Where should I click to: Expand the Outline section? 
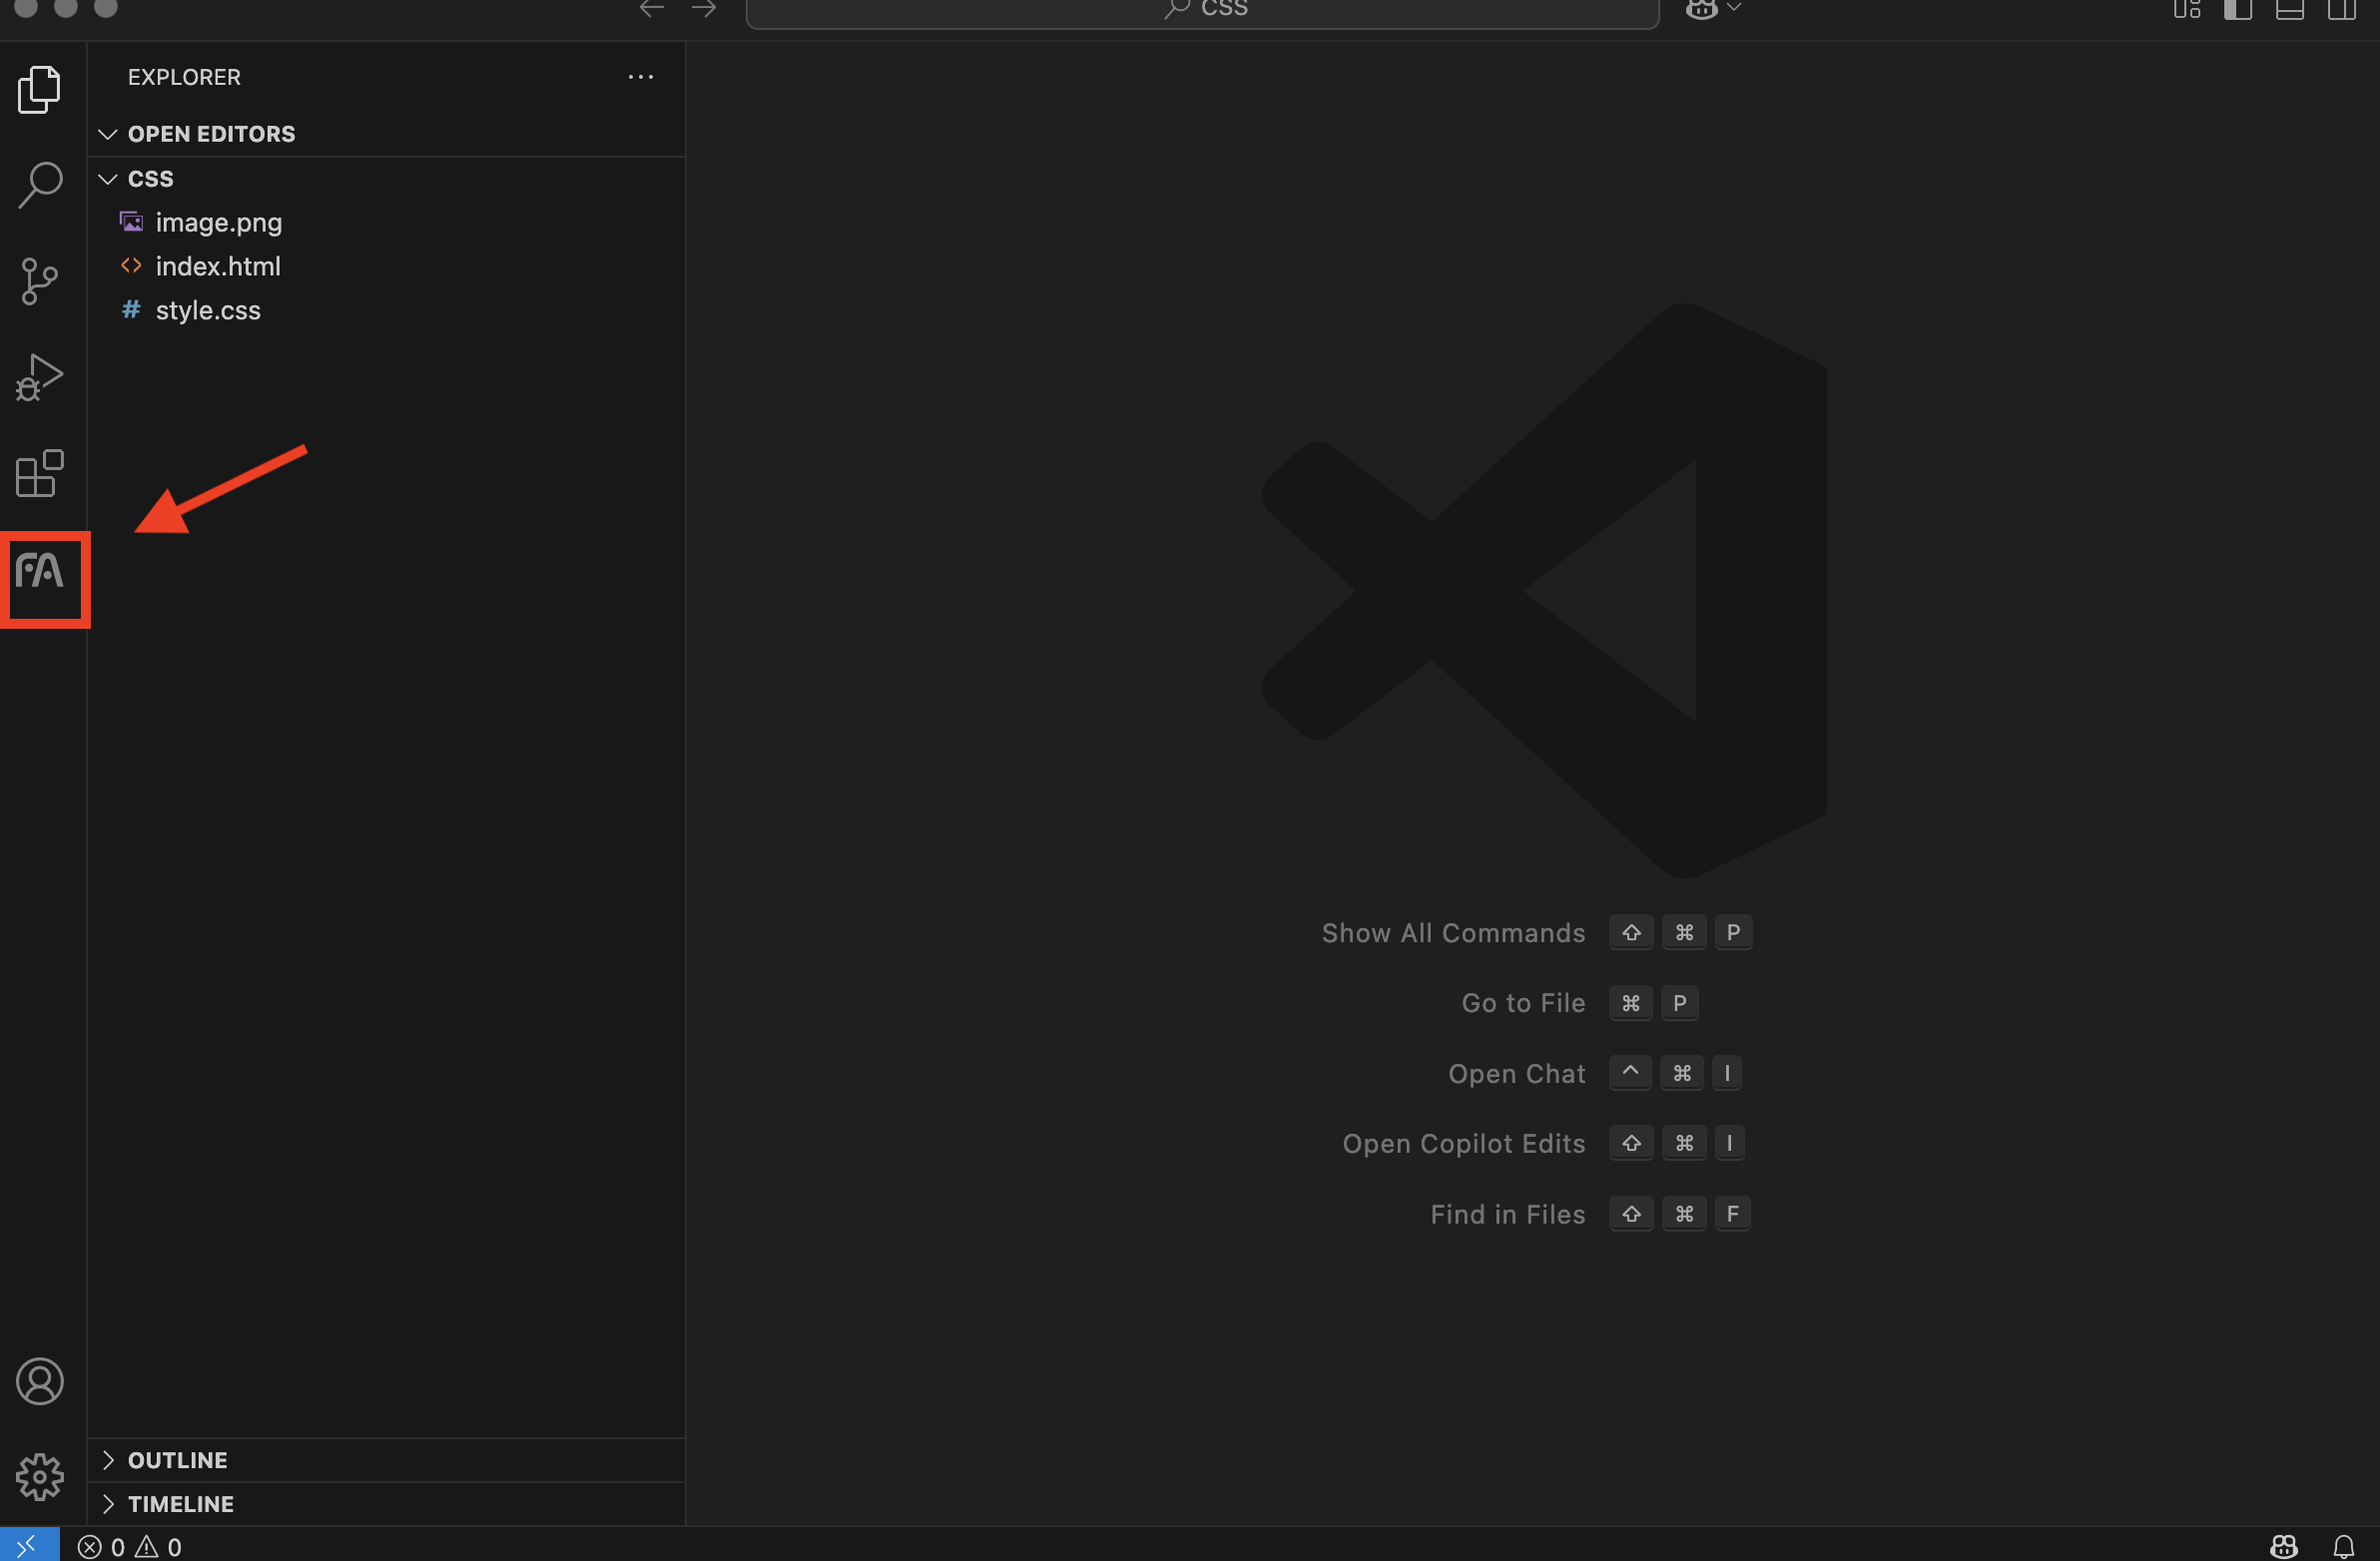coord(386,1459)
